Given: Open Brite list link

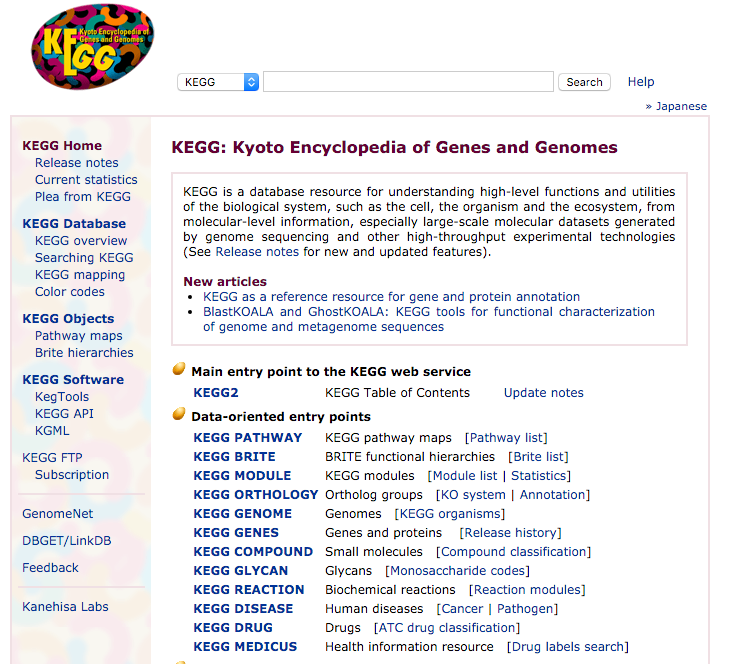Looking at the screenshot, I should click(x=539, y=457).
